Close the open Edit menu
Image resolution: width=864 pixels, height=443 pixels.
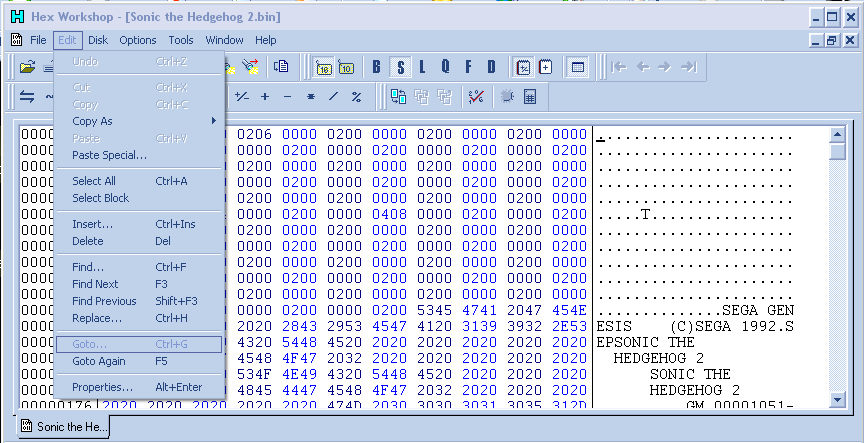pyautogui.click(x=68, y=40)
